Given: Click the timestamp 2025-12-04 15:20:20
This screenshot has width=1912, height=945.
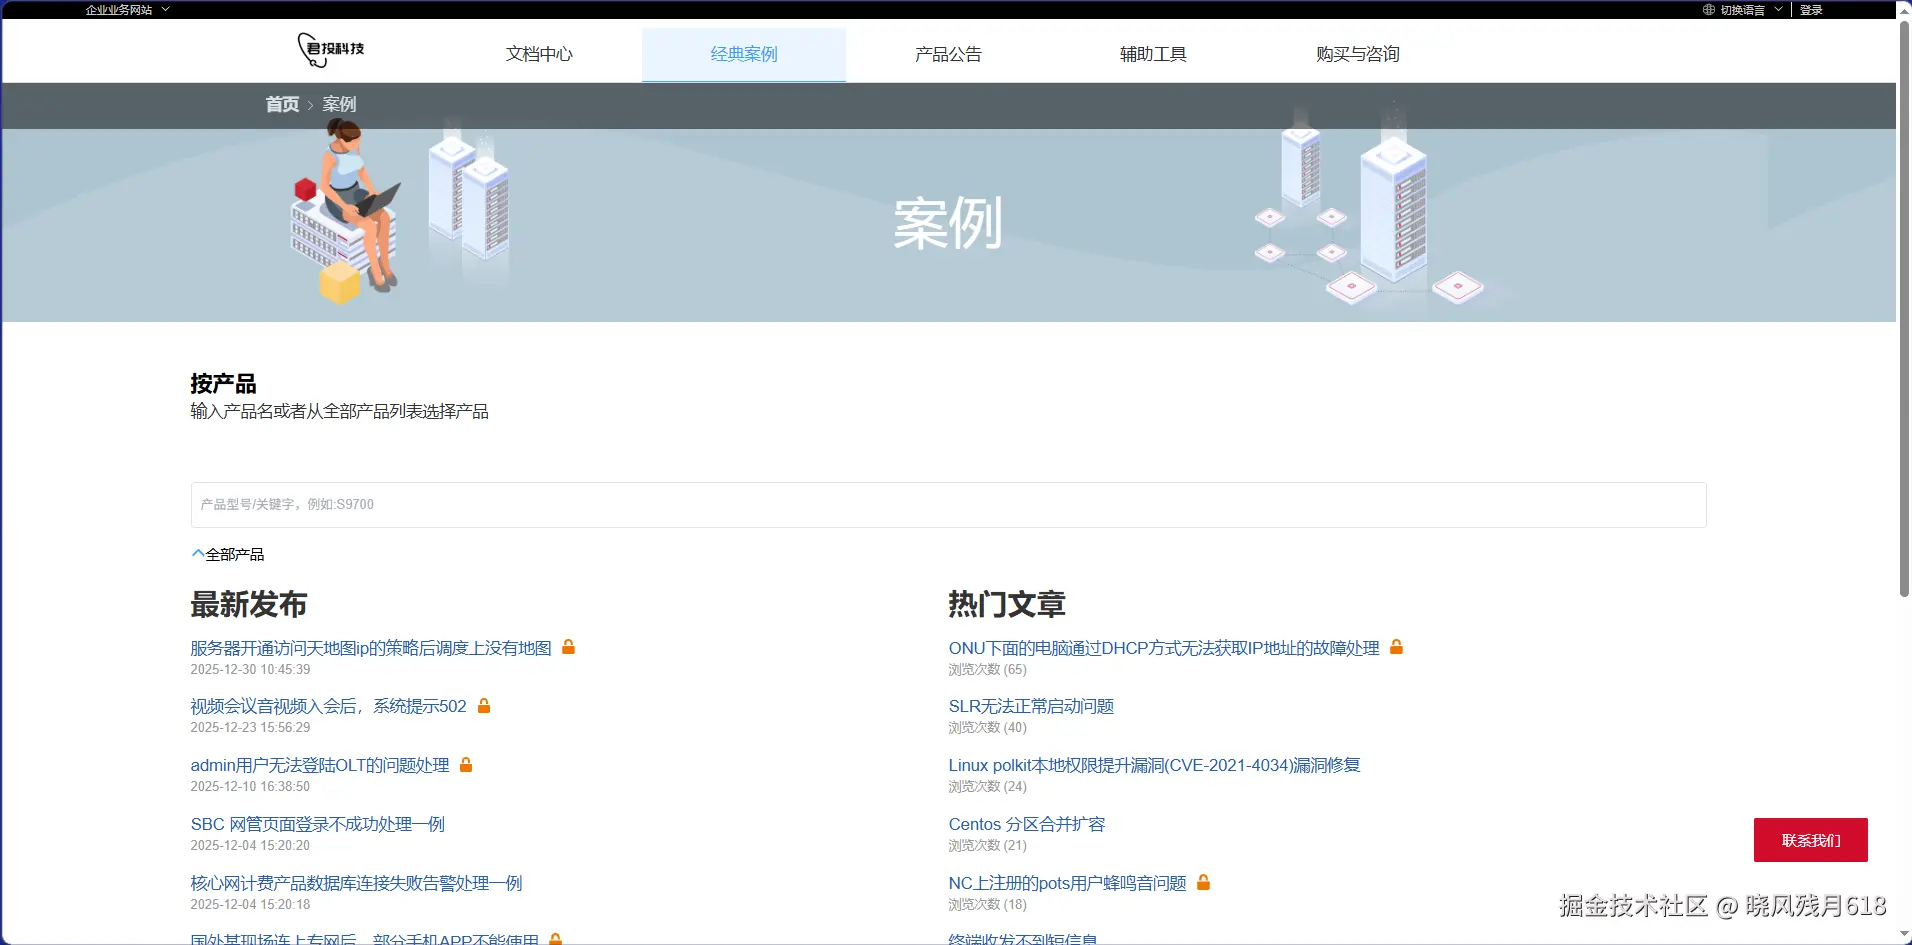Looking at the screenshot, I should pos(251,846).
